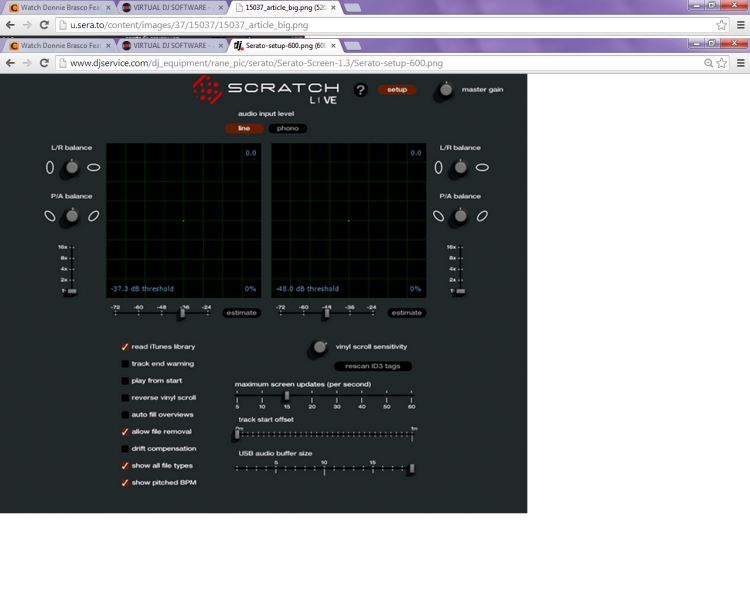750x600 pixels.
Task: Go back in the back browser window
Action: click(10, 25)
